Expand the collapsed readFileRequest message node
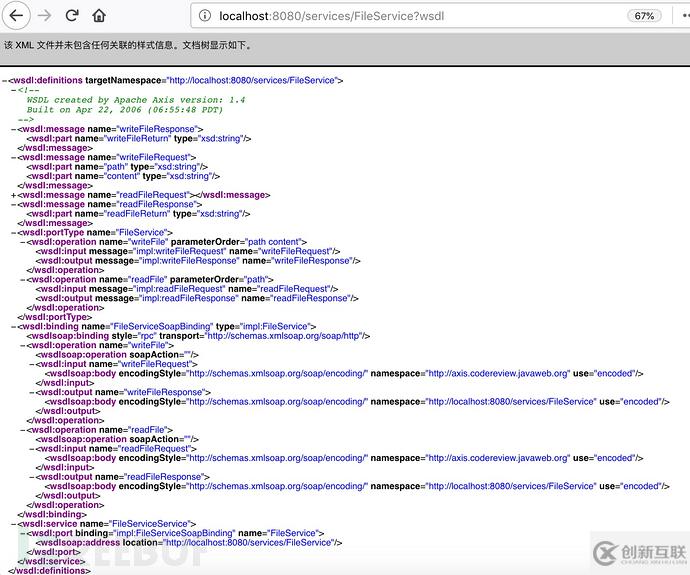 (13, 195)
